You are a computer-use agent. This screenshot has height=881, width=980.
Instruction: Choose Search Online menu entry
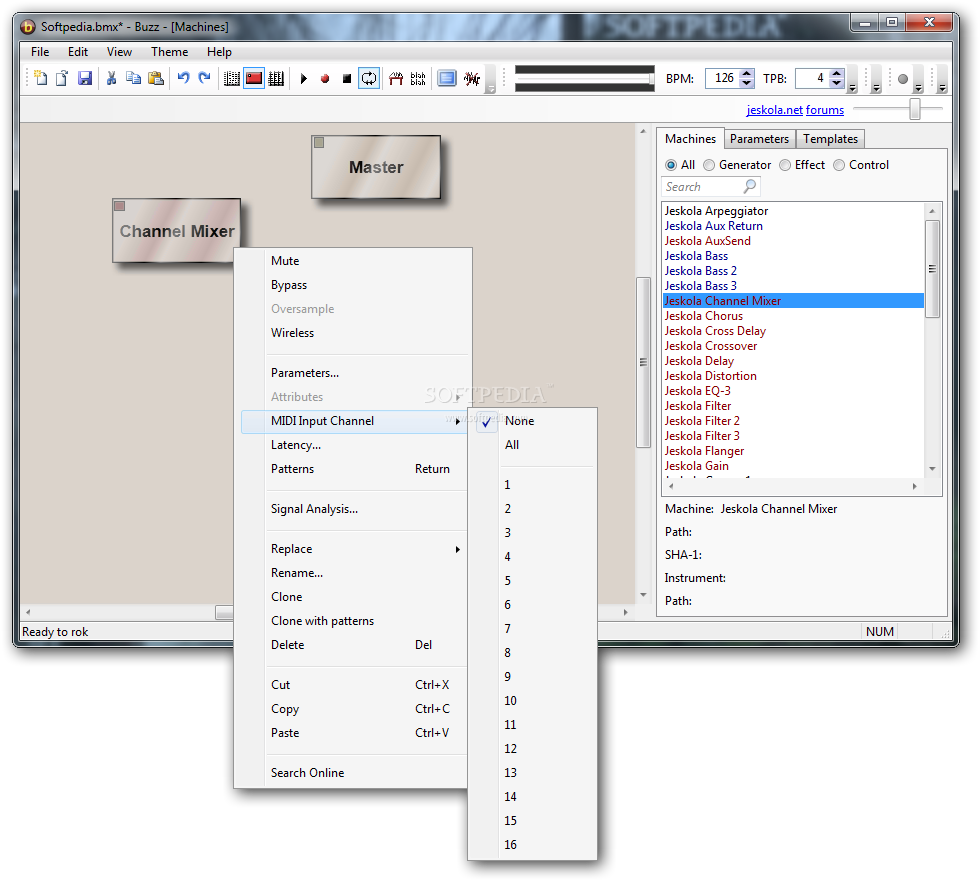tap(354, 773)
